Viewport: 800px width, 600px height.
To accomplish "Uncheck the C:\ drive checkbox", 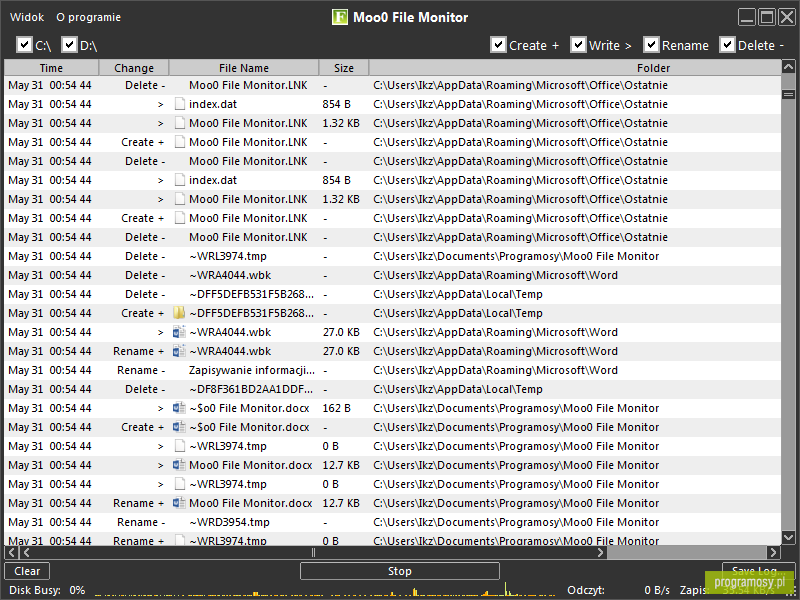I will (24, 44).
